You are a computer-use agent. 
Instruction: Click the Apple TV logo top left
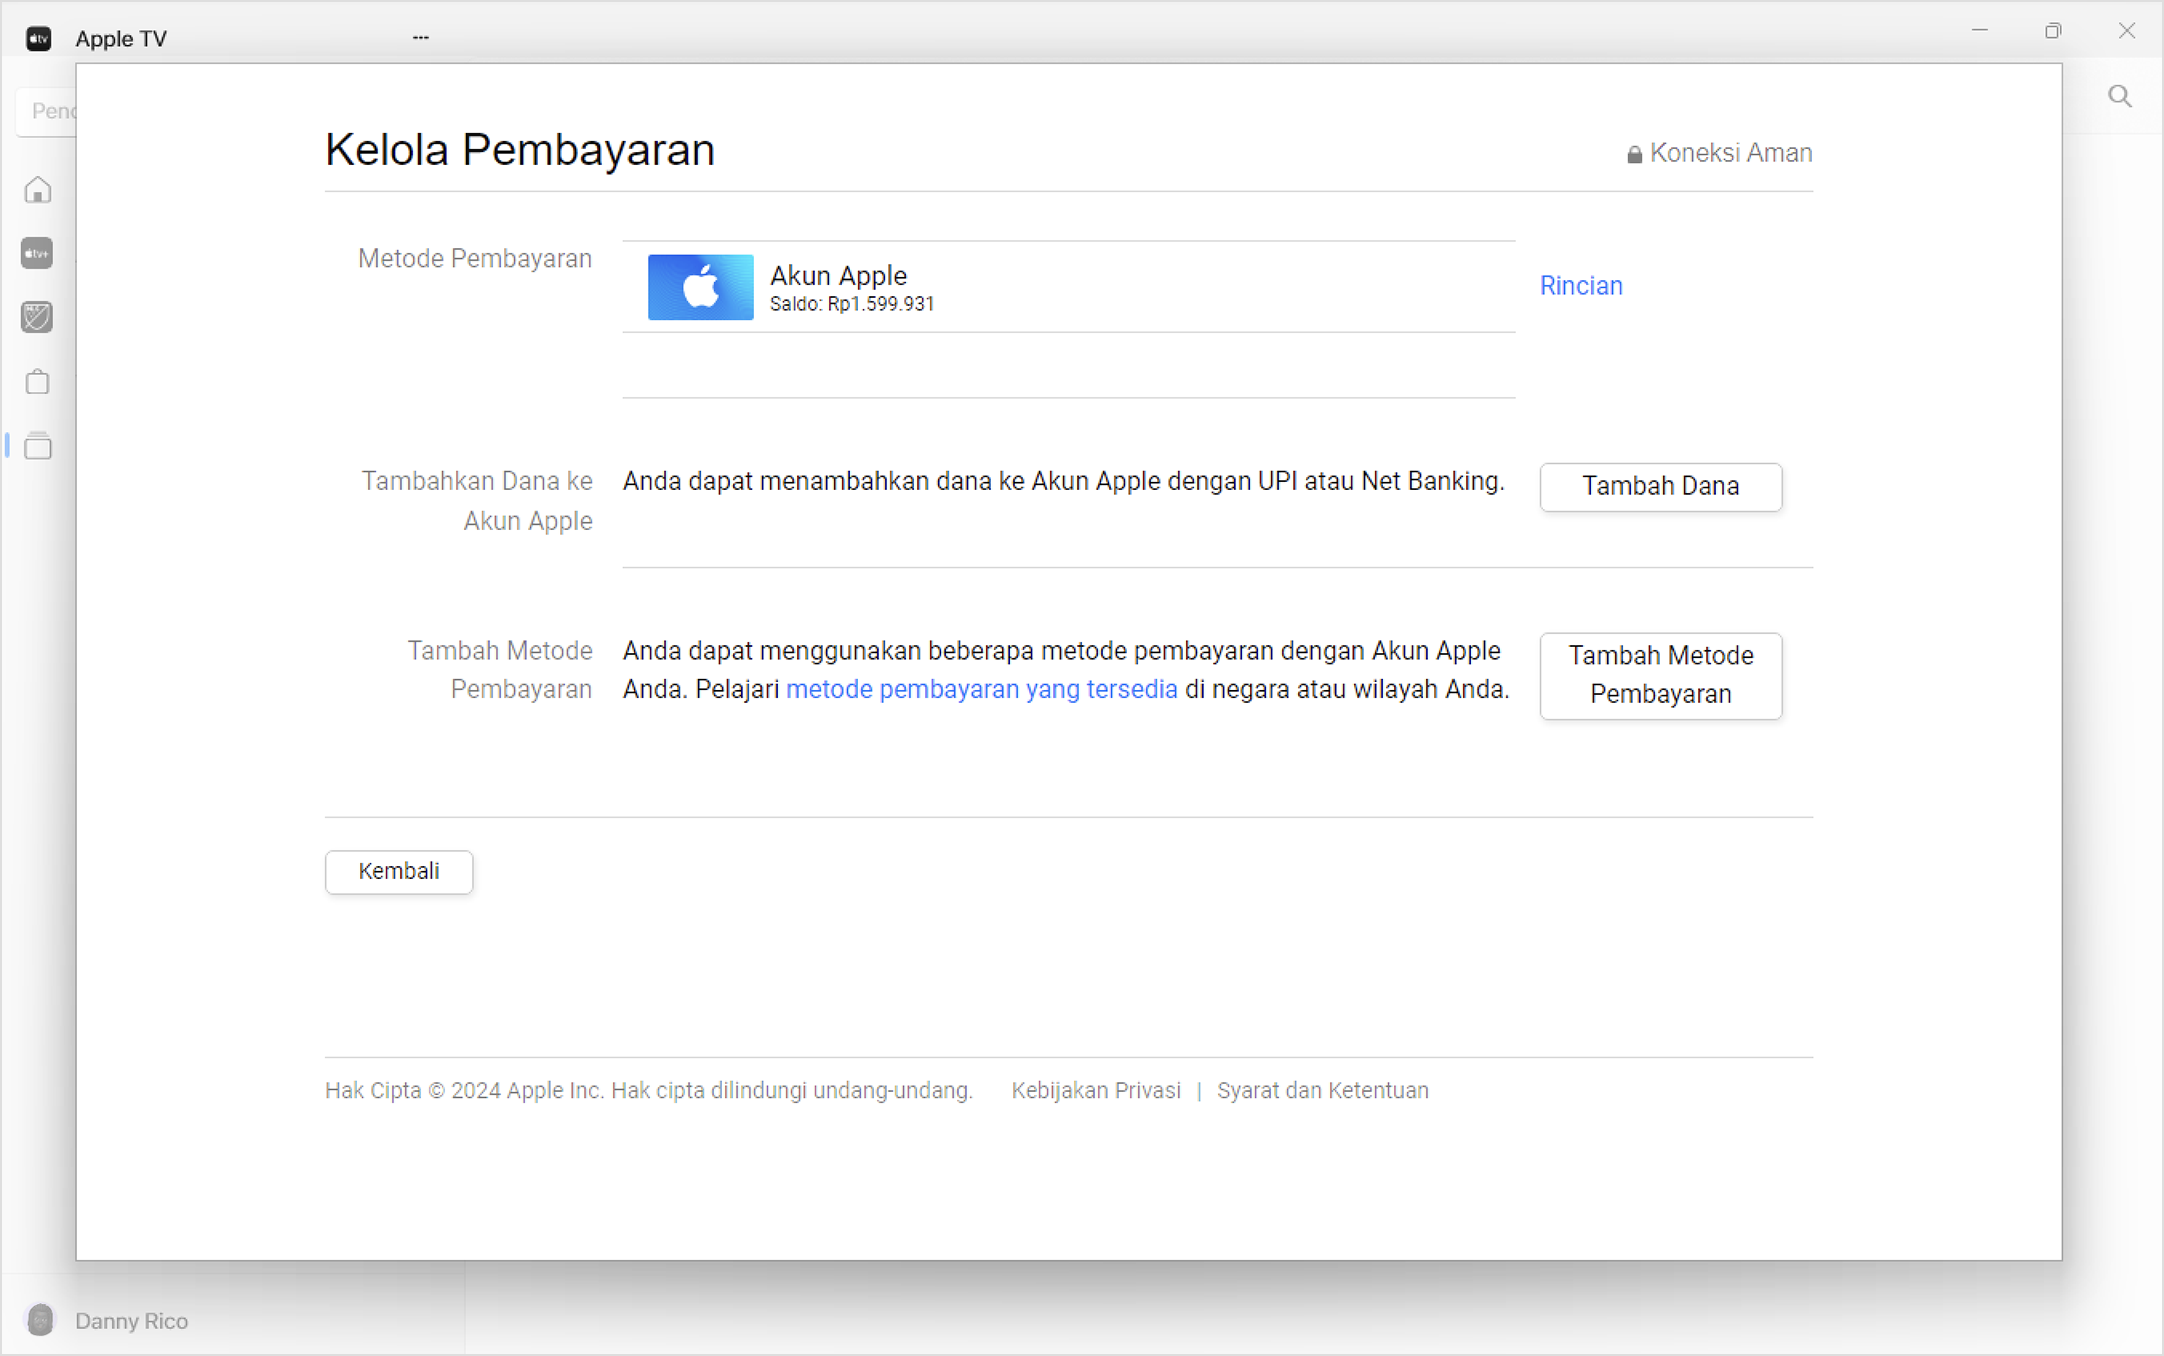(38, 38)
